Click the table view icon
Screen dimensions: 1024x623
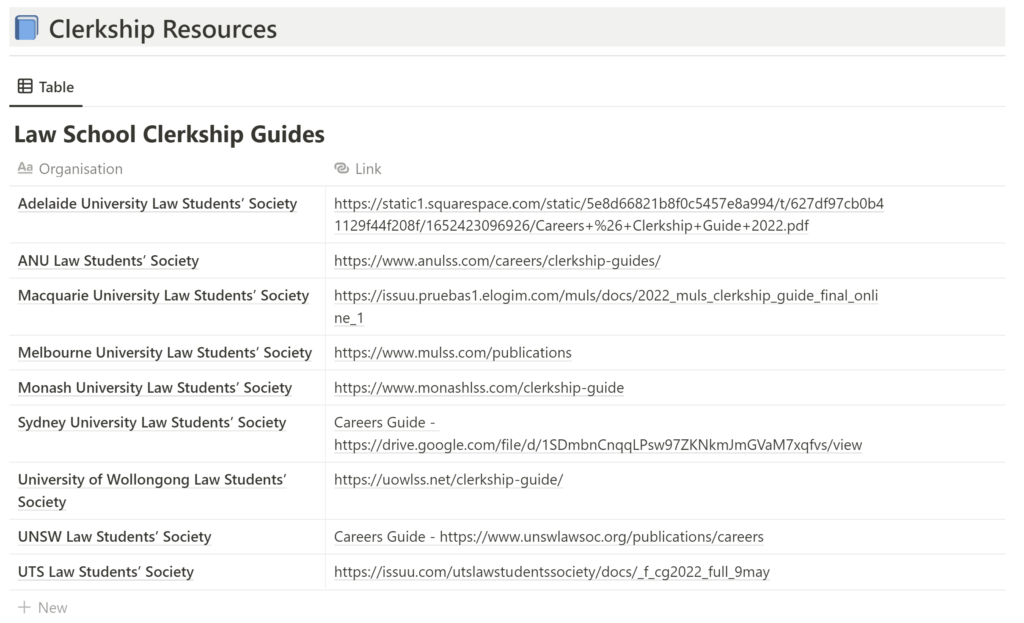point(25,86)
